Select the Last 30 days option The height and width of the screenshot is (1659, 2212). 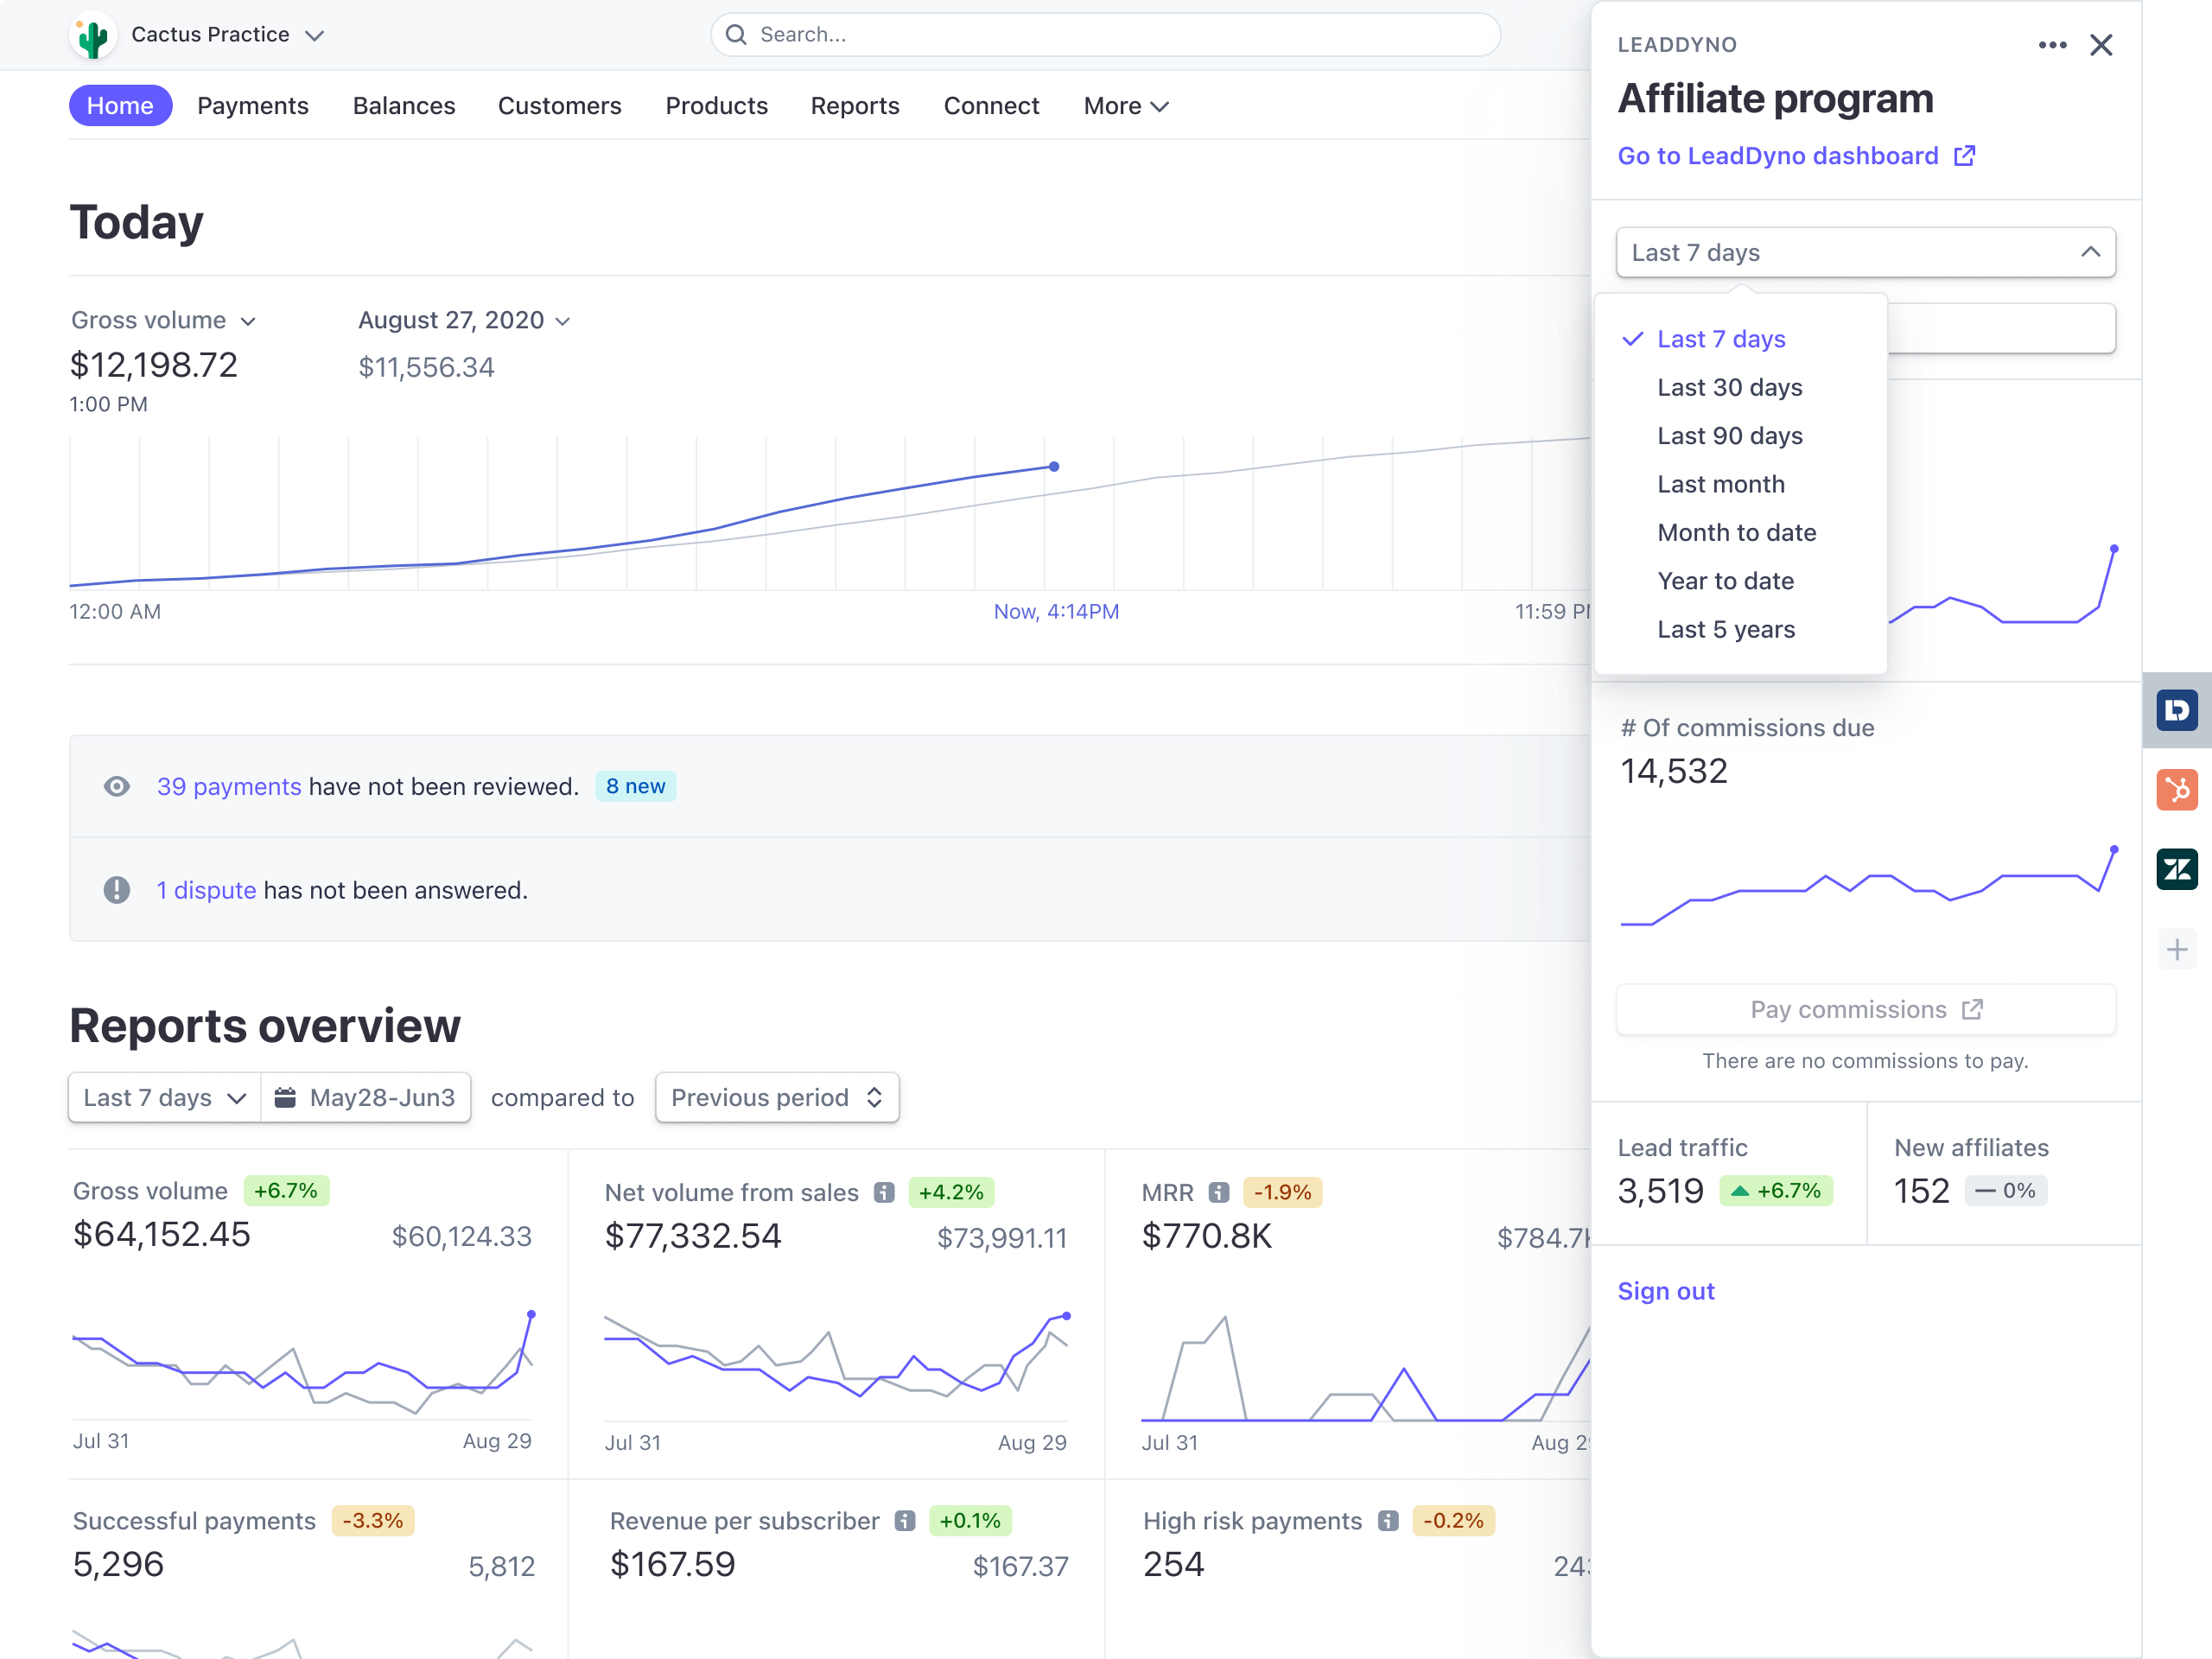[1729, 387]
